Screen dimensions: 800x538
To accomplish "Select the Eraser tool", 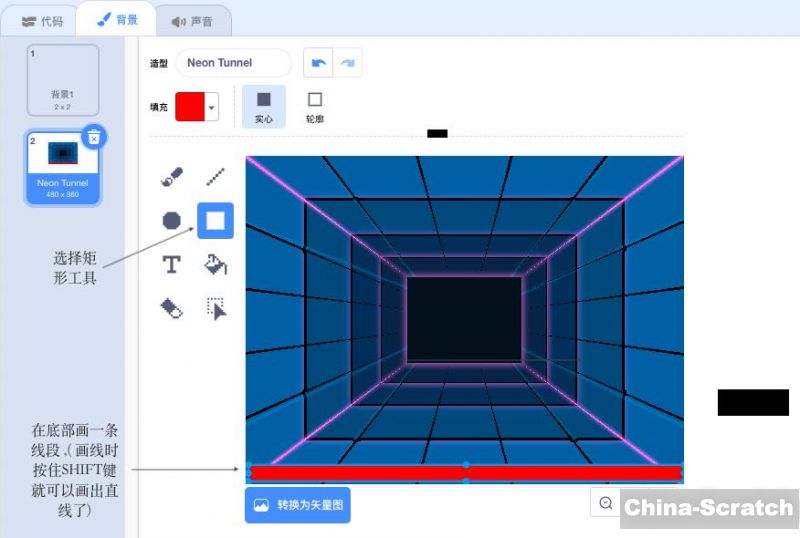I will pos(171,308).
